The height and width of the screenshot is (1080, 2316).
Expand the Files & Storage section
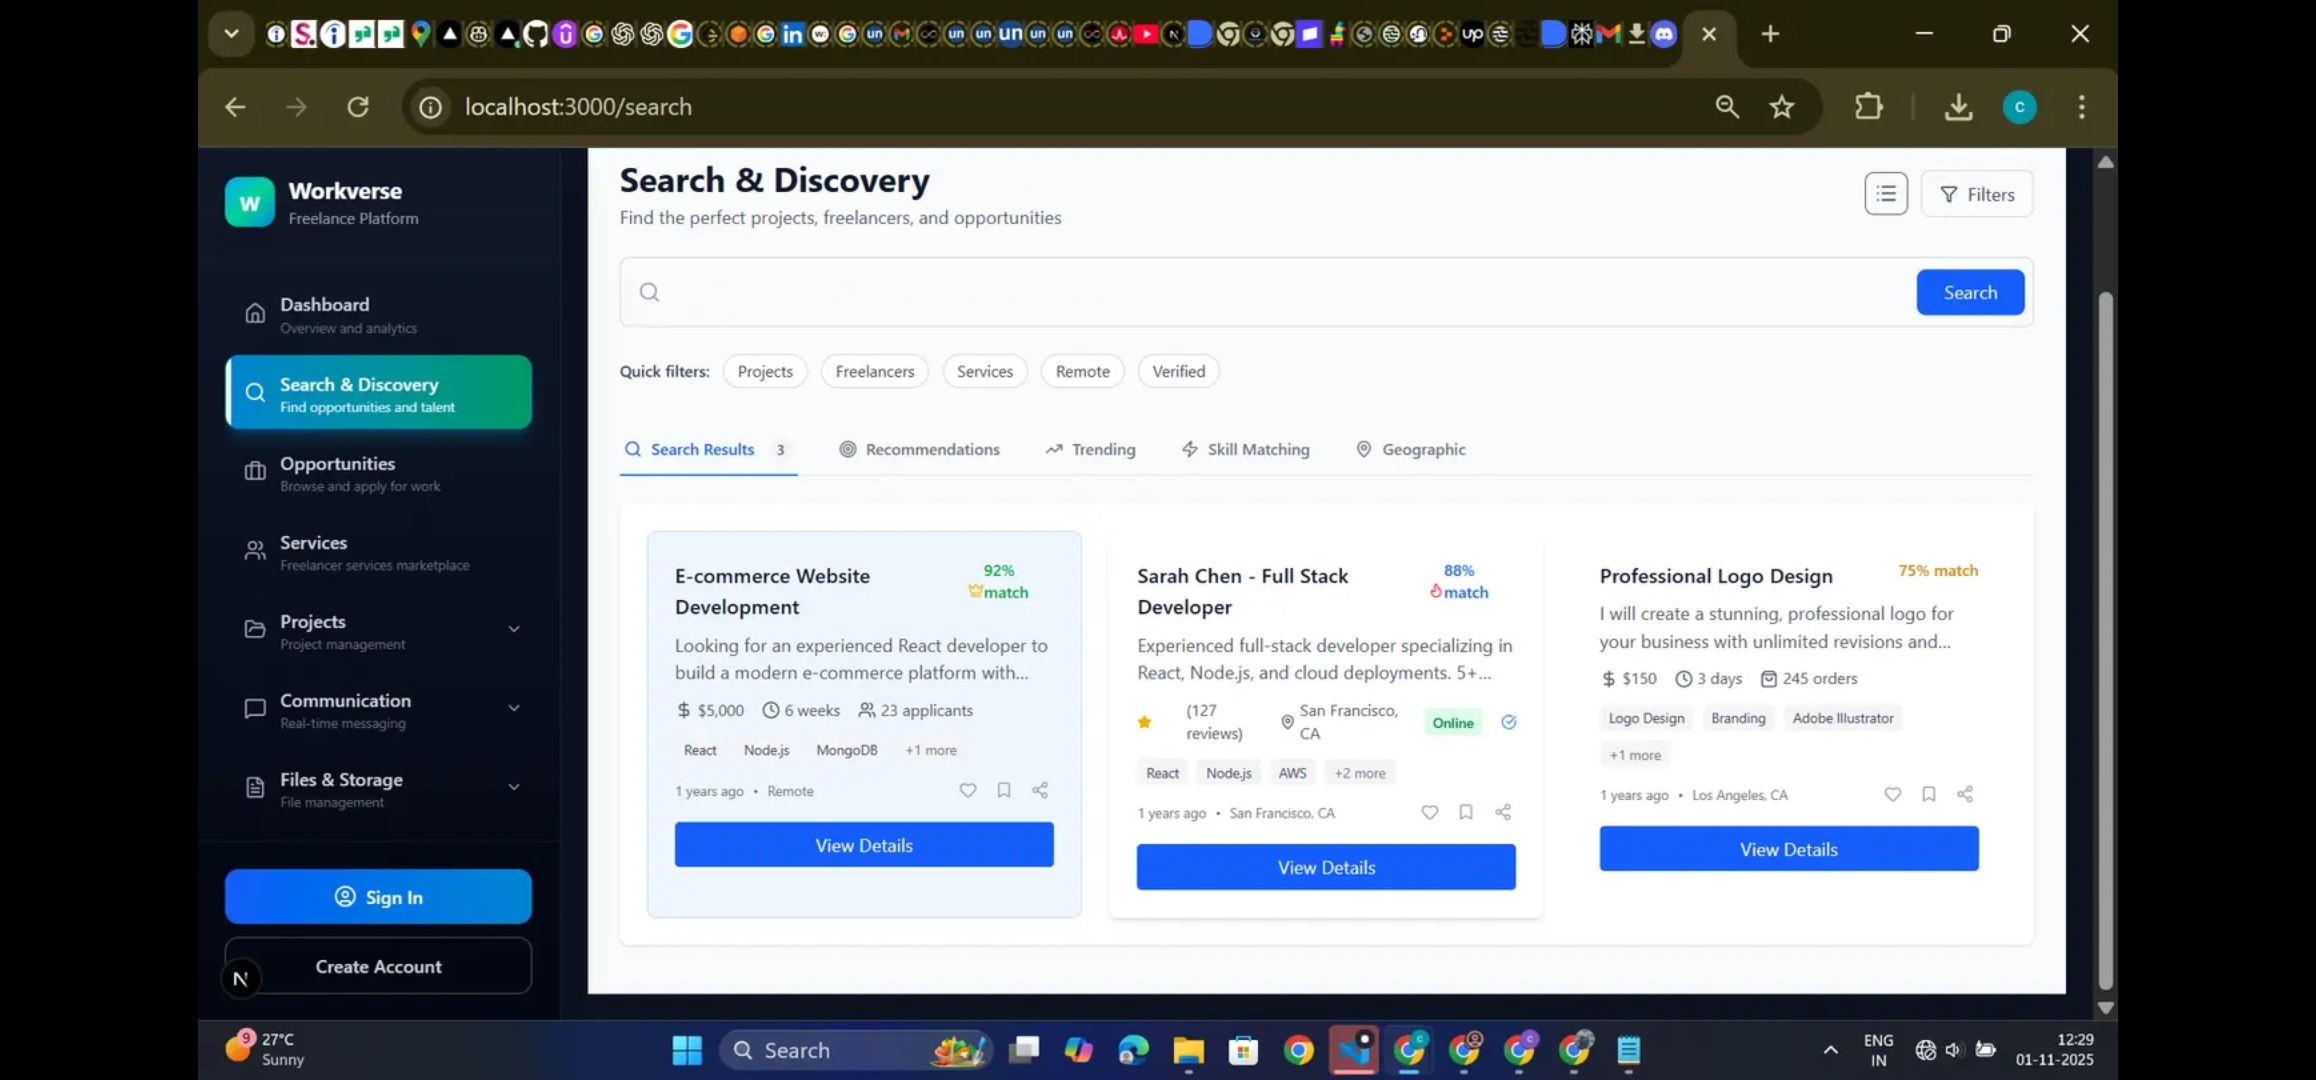pyautogui.click(x=513, y=787)
